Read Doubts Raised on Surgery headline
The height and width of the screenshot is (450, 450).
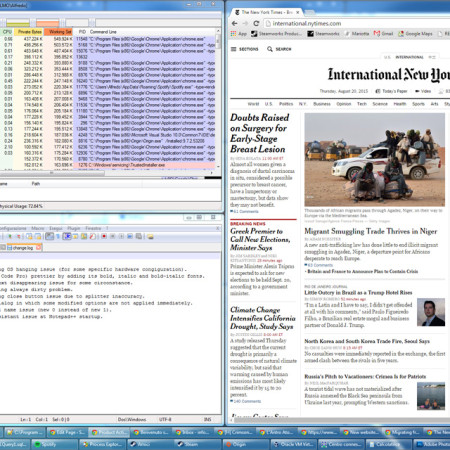260,133
